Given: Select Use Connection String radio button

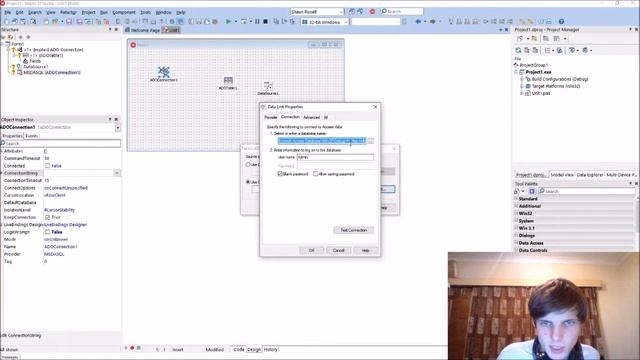Looking at the screenshot, I should click(248, 182).
